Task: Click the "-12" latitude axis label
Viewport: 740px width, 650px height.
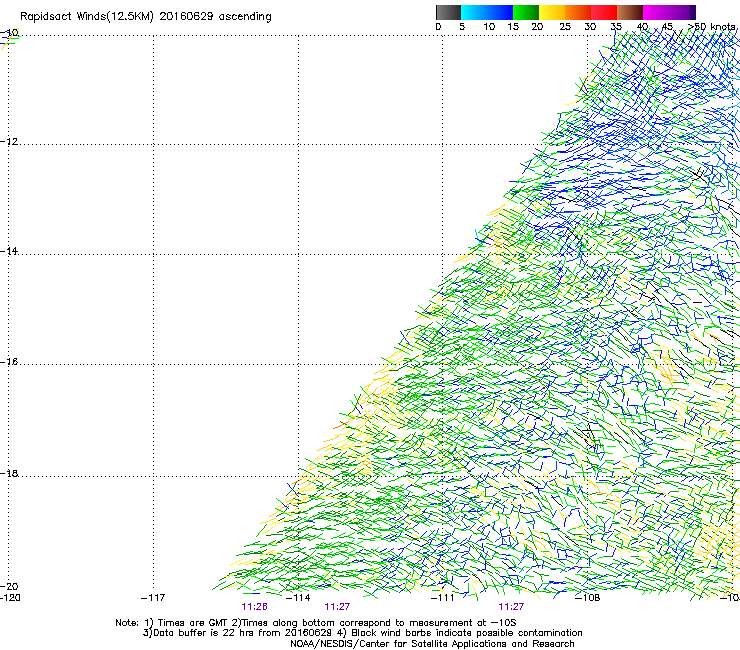Action: coord(9,142)
